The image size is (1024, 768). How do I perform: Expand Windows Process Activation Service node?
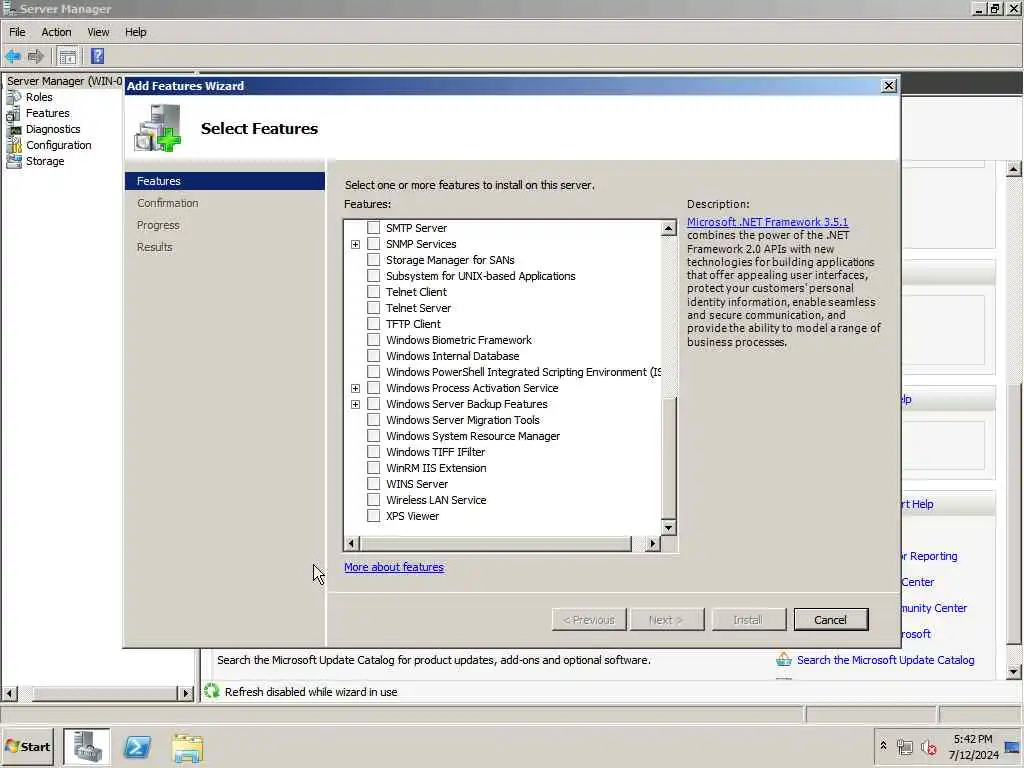click(355, 388)
